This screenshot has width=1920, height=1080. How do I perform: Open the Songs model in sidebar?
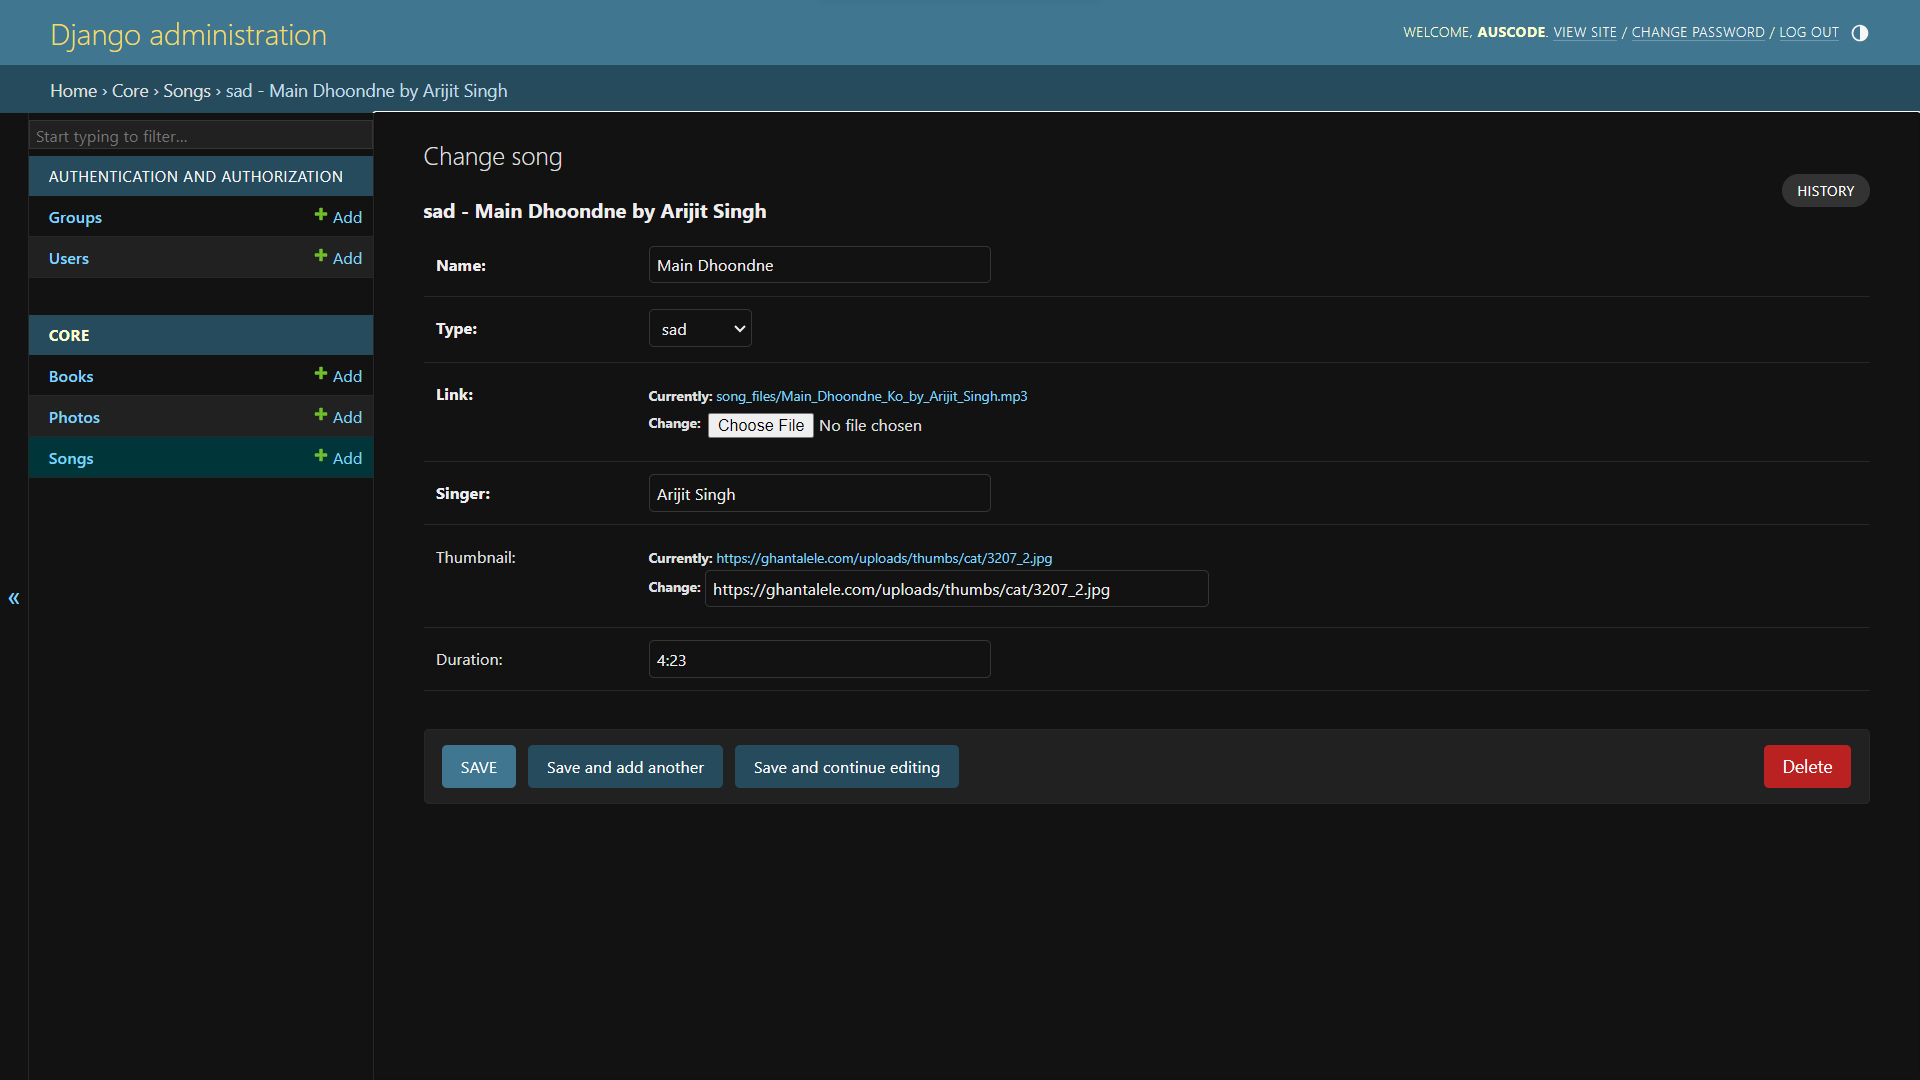click(71, 458)
